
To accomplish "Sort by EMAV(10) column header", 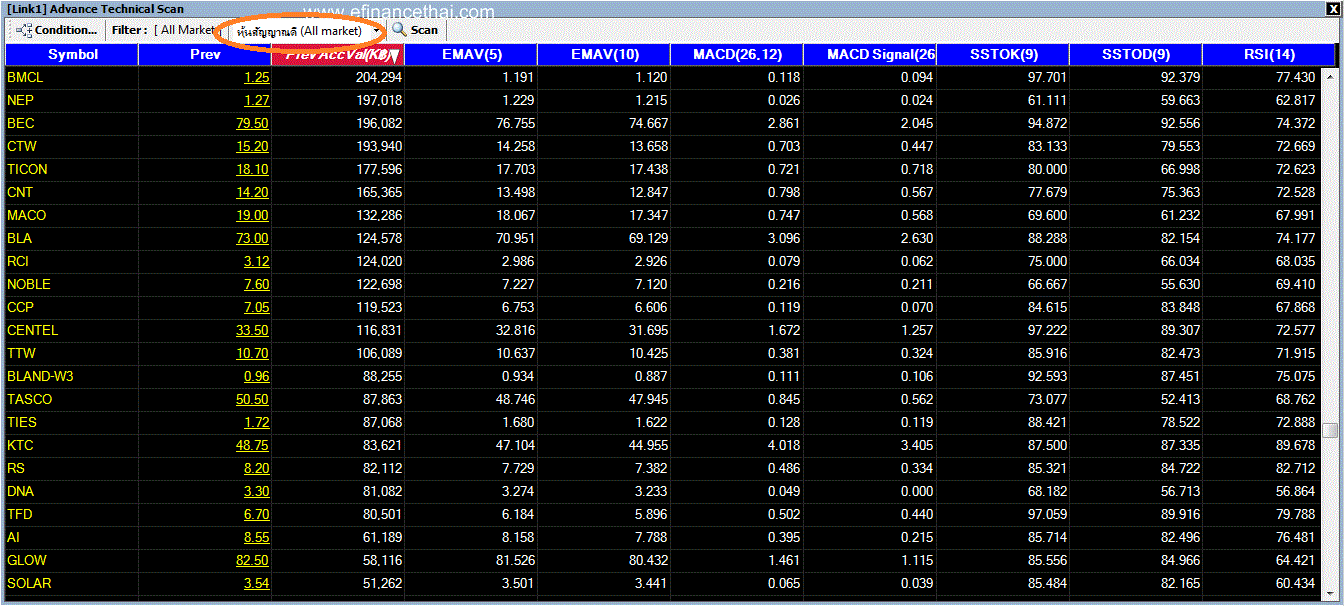I will (x=604, y=54).
